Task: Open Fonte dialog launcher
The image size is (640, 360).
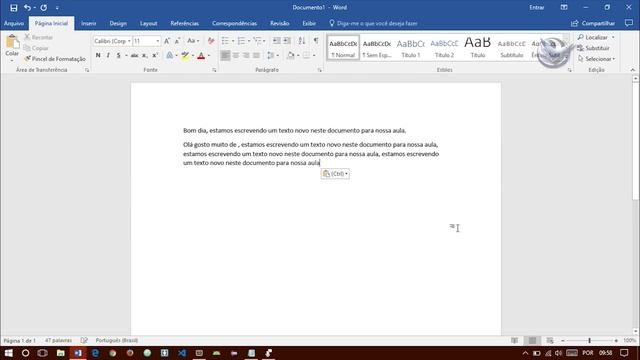Action: click(x=214, y=70)
